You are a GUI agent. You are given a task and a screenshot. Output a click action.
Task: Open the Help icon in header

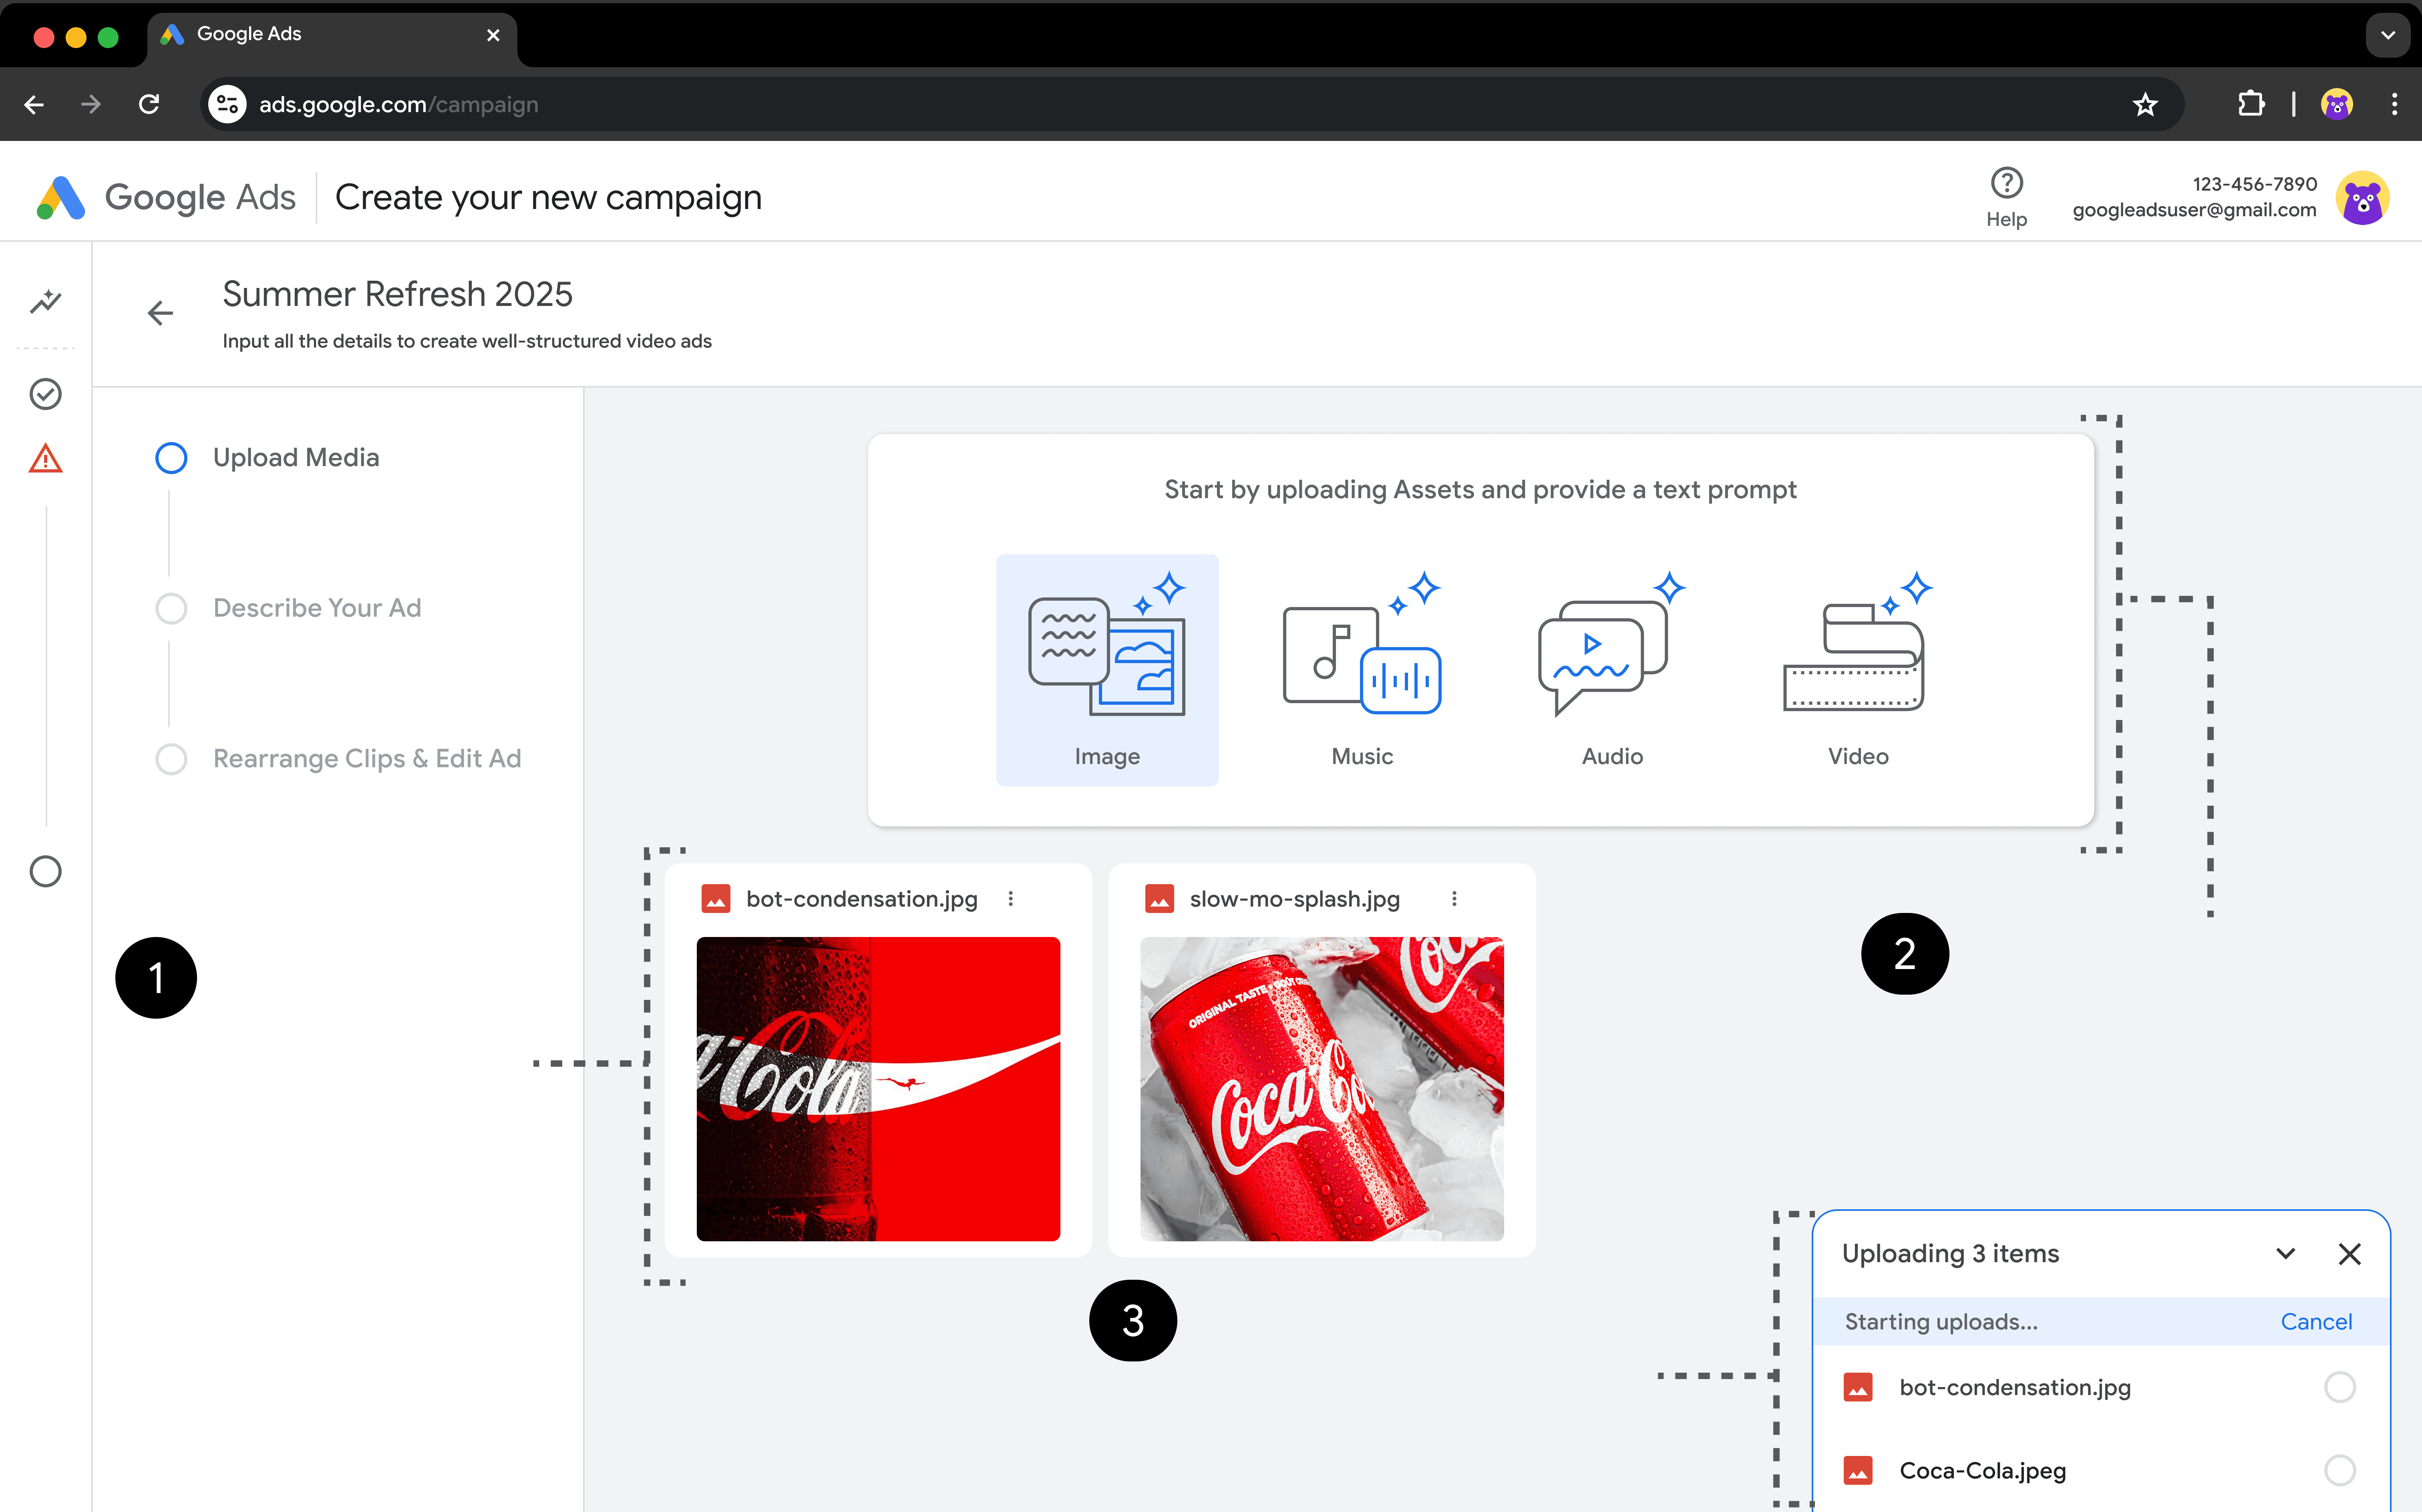point(2005,184)
